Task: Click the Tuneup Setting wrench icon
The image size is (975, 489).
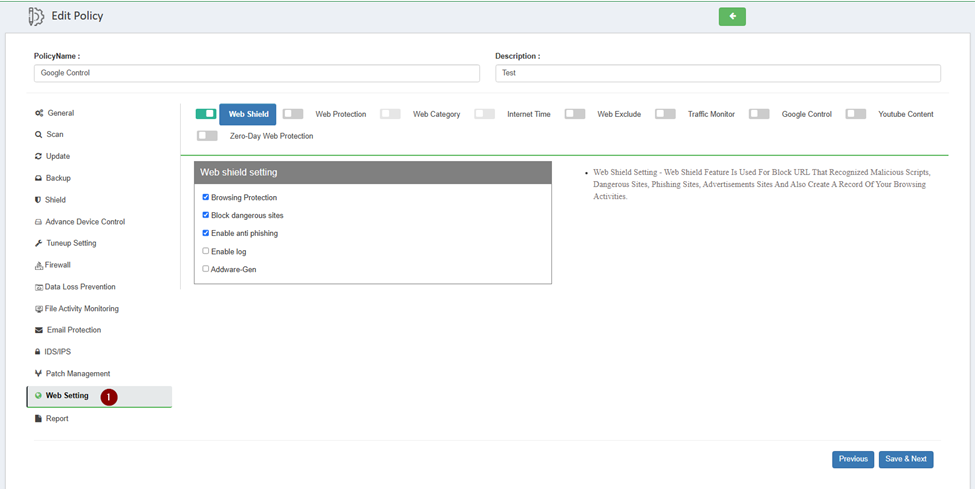Action: (39, 243)
